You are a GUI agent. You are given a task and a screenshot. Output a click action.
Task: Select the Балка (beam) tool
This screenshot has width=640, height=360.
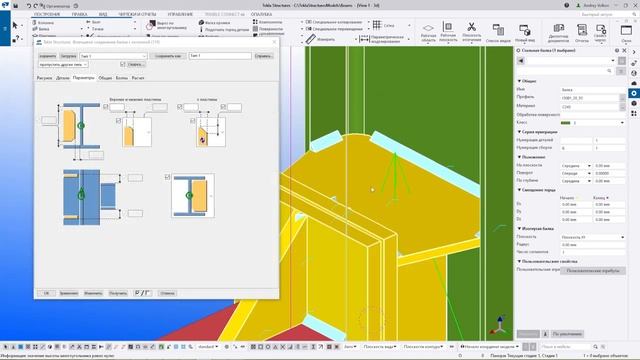(x=41, y=29)
